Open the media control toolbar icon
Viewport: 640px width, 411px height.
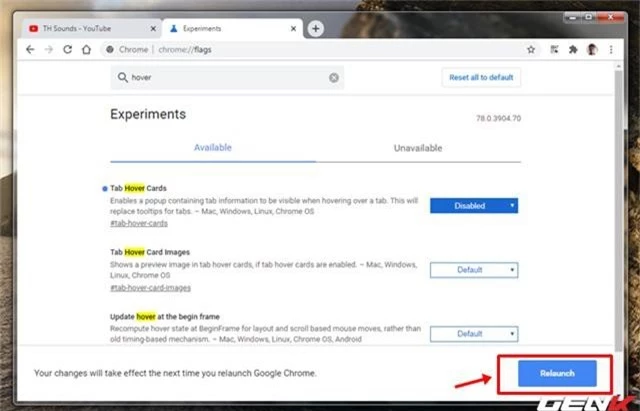(x=554, y=49)
